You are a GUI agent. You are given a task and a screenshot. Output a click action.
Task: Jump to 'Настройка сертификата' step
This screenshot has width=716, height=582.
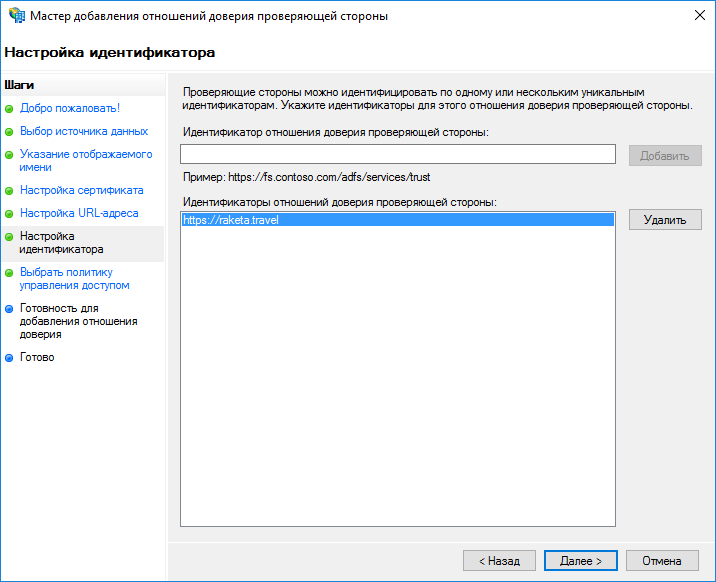pos(81,190)
